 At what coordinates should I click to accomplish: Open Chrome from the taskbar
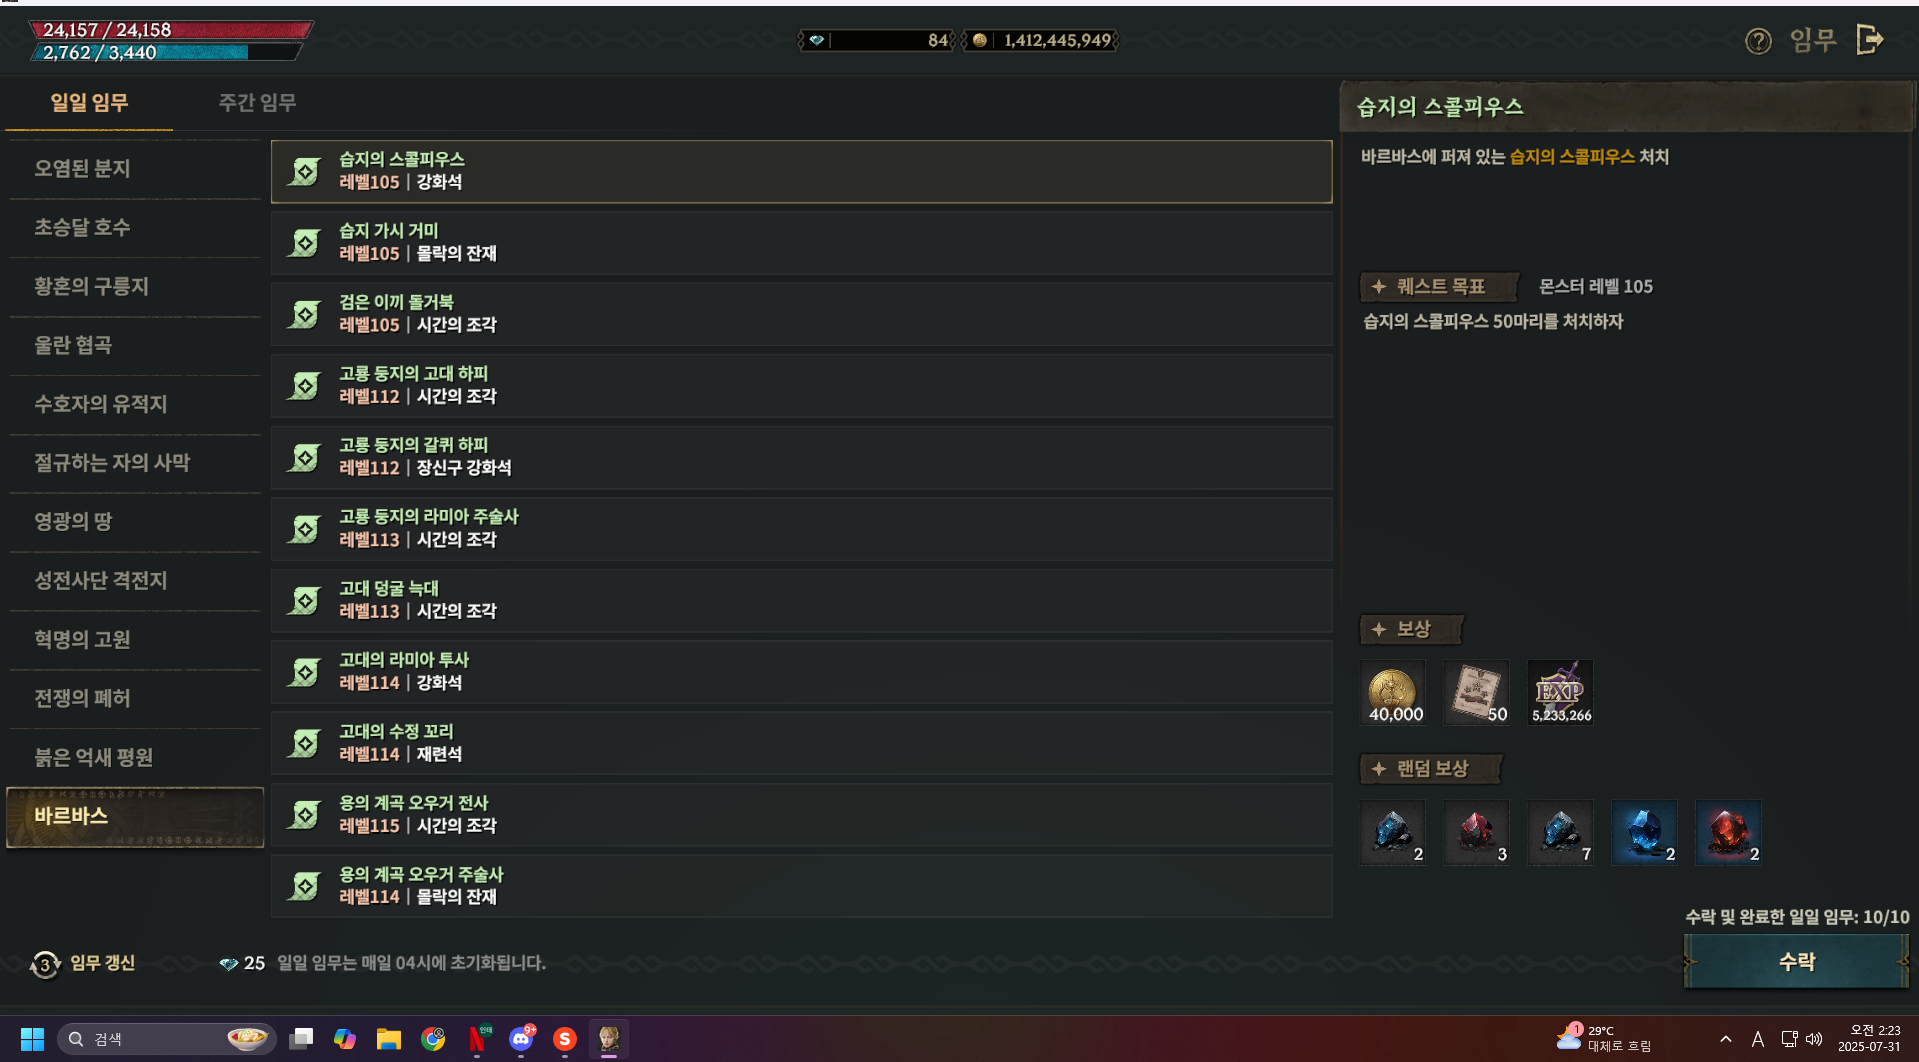pos(433,1039)
